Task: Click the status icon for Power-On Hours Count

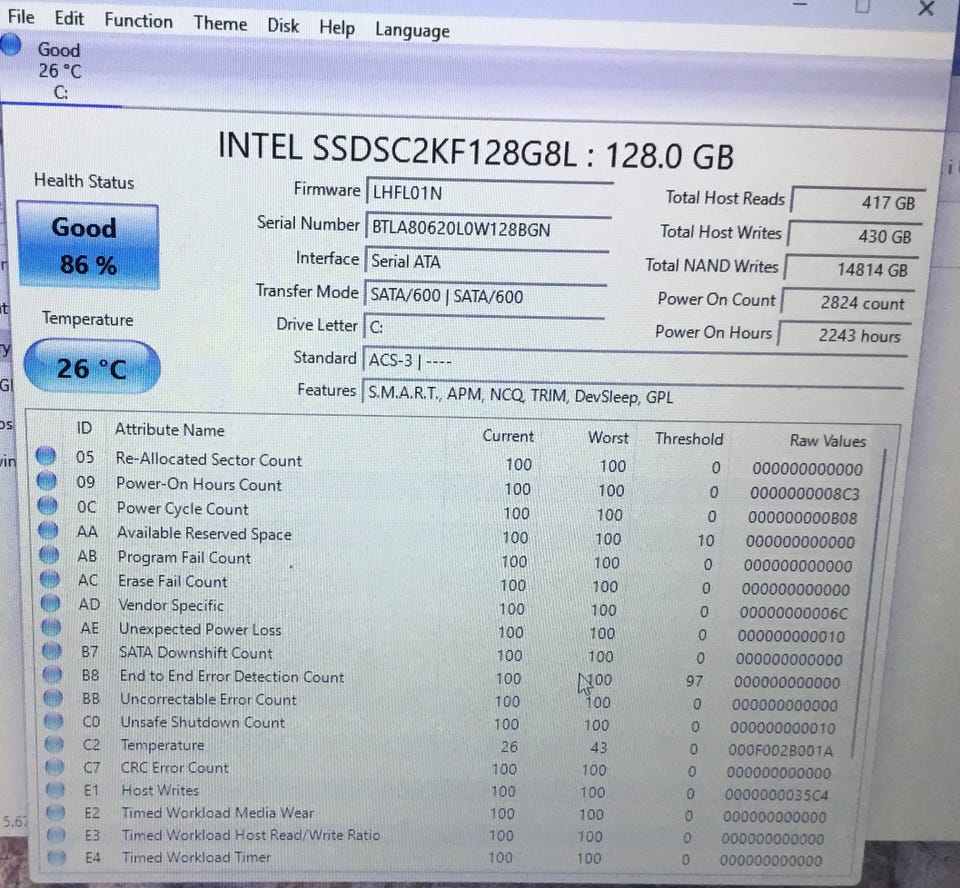Action: [x=47, y=481]
